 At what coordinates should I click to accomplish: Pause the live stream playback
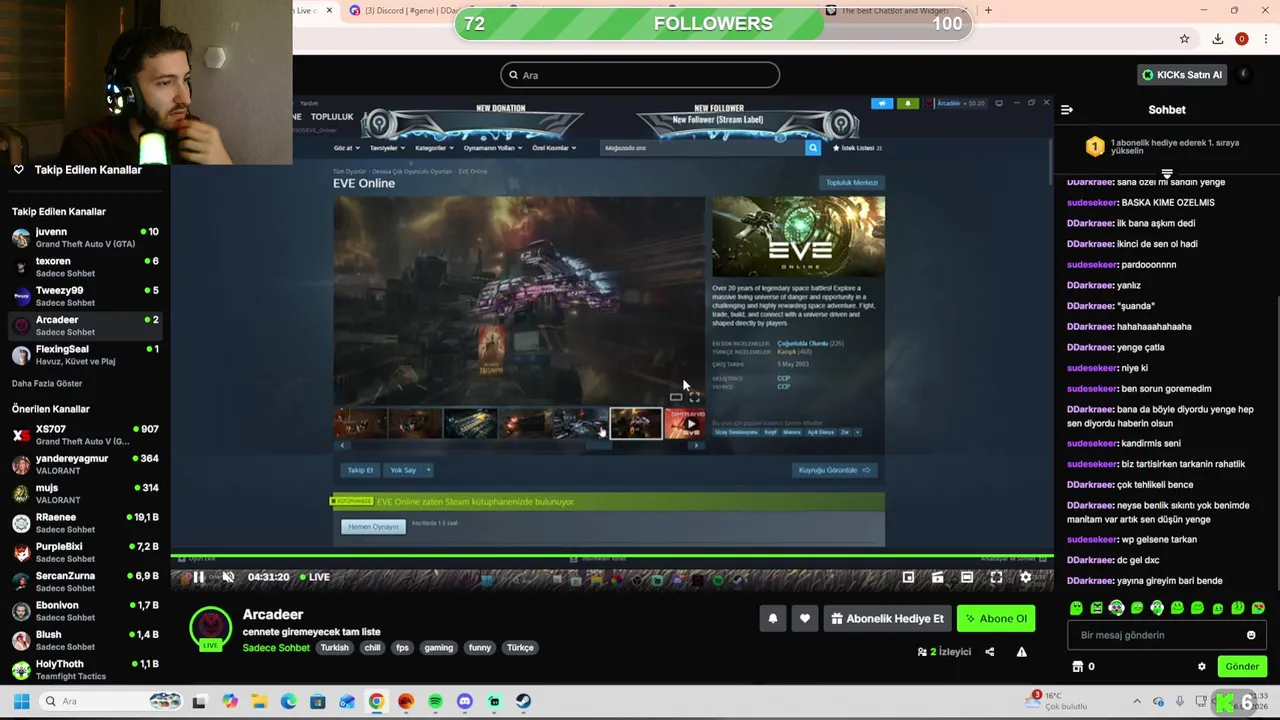click(x=198, y=577)
